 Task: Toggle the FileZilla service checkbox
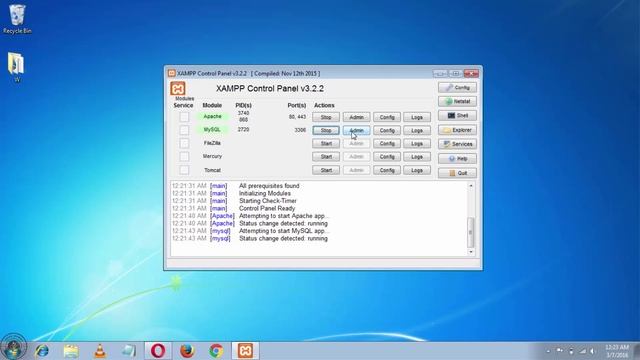click(184, 143)
